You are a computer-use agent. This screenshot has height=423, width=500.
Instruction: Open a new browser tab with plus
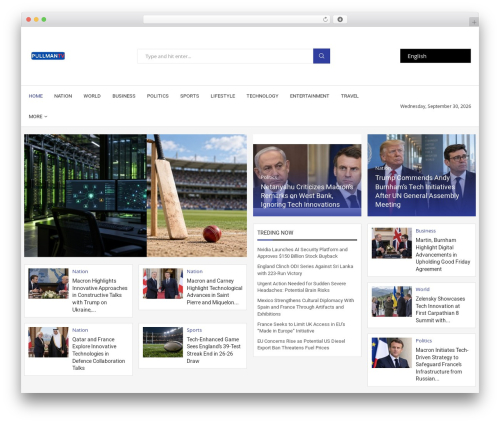[x=474, y=22]
